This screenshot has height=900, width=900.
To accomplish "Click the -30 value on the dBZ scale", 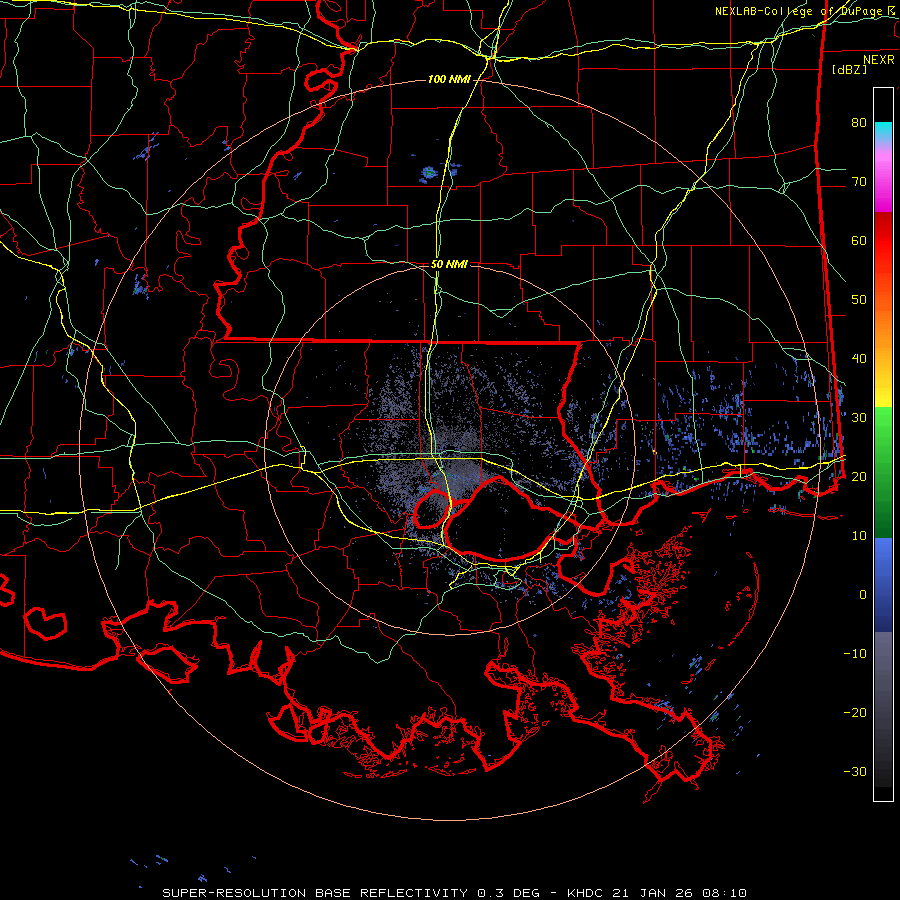I will 855,771.
